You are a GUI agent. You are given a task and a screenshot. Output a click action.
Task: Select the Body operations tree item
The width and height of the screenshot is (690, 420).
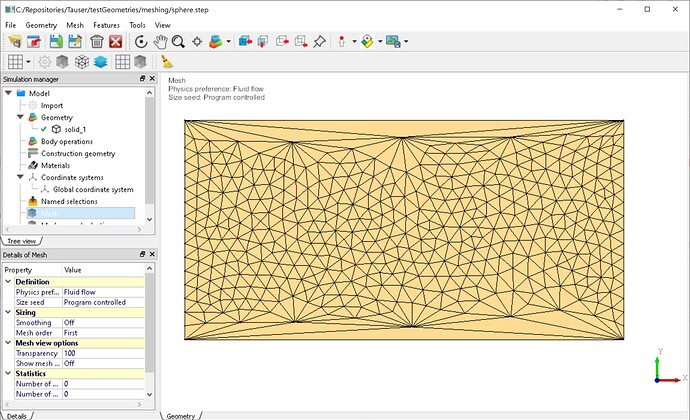67,141
